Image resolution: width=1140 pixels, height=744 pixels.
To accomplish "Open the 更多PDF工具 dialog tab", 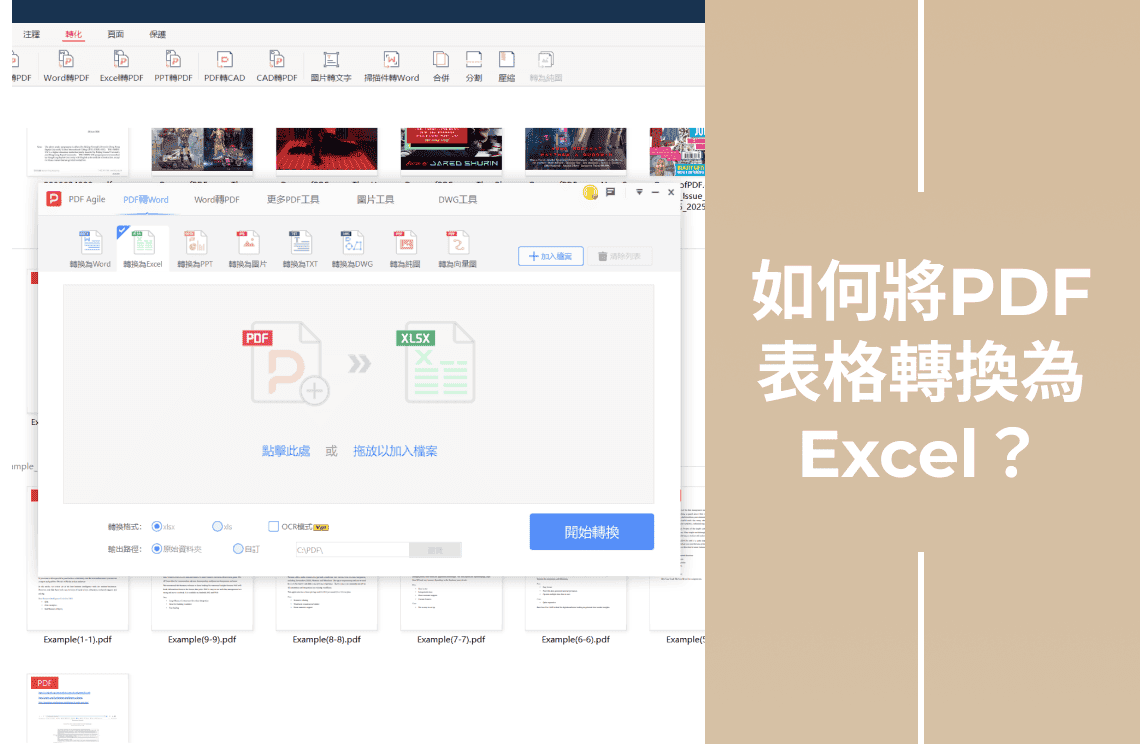I will (293, 200).
